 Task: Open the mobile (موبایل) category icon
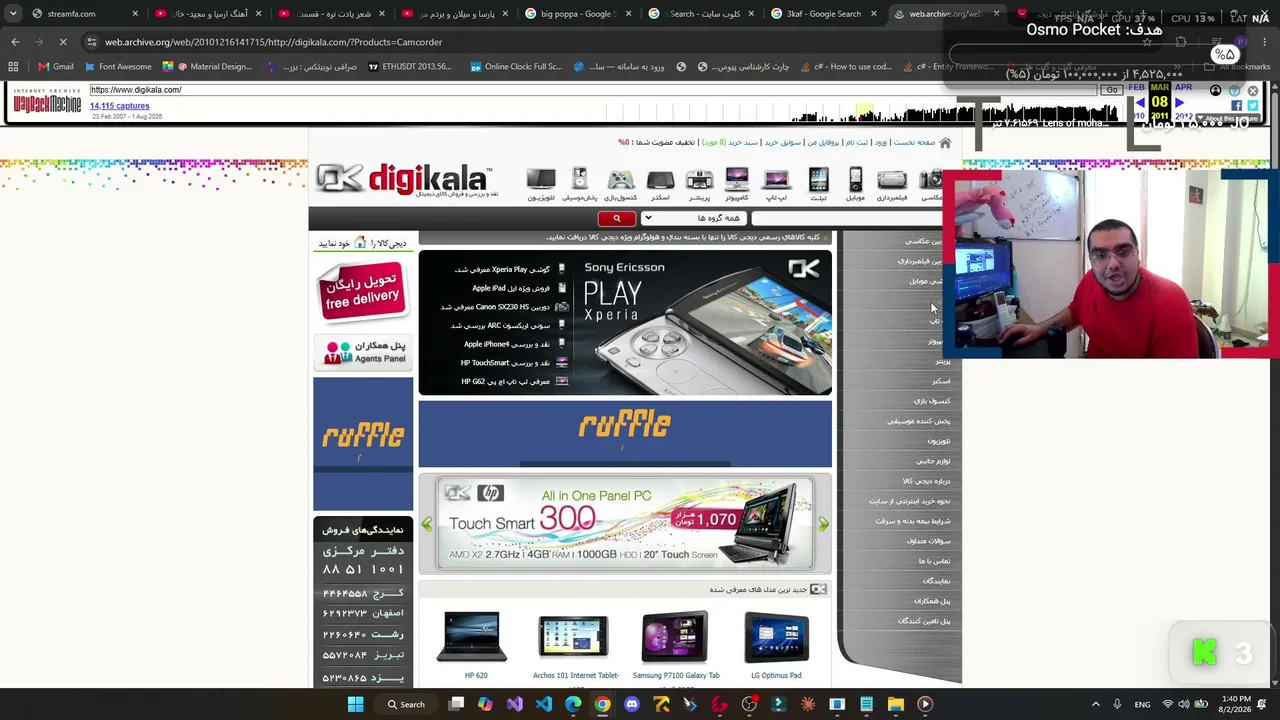click(855, 183)
